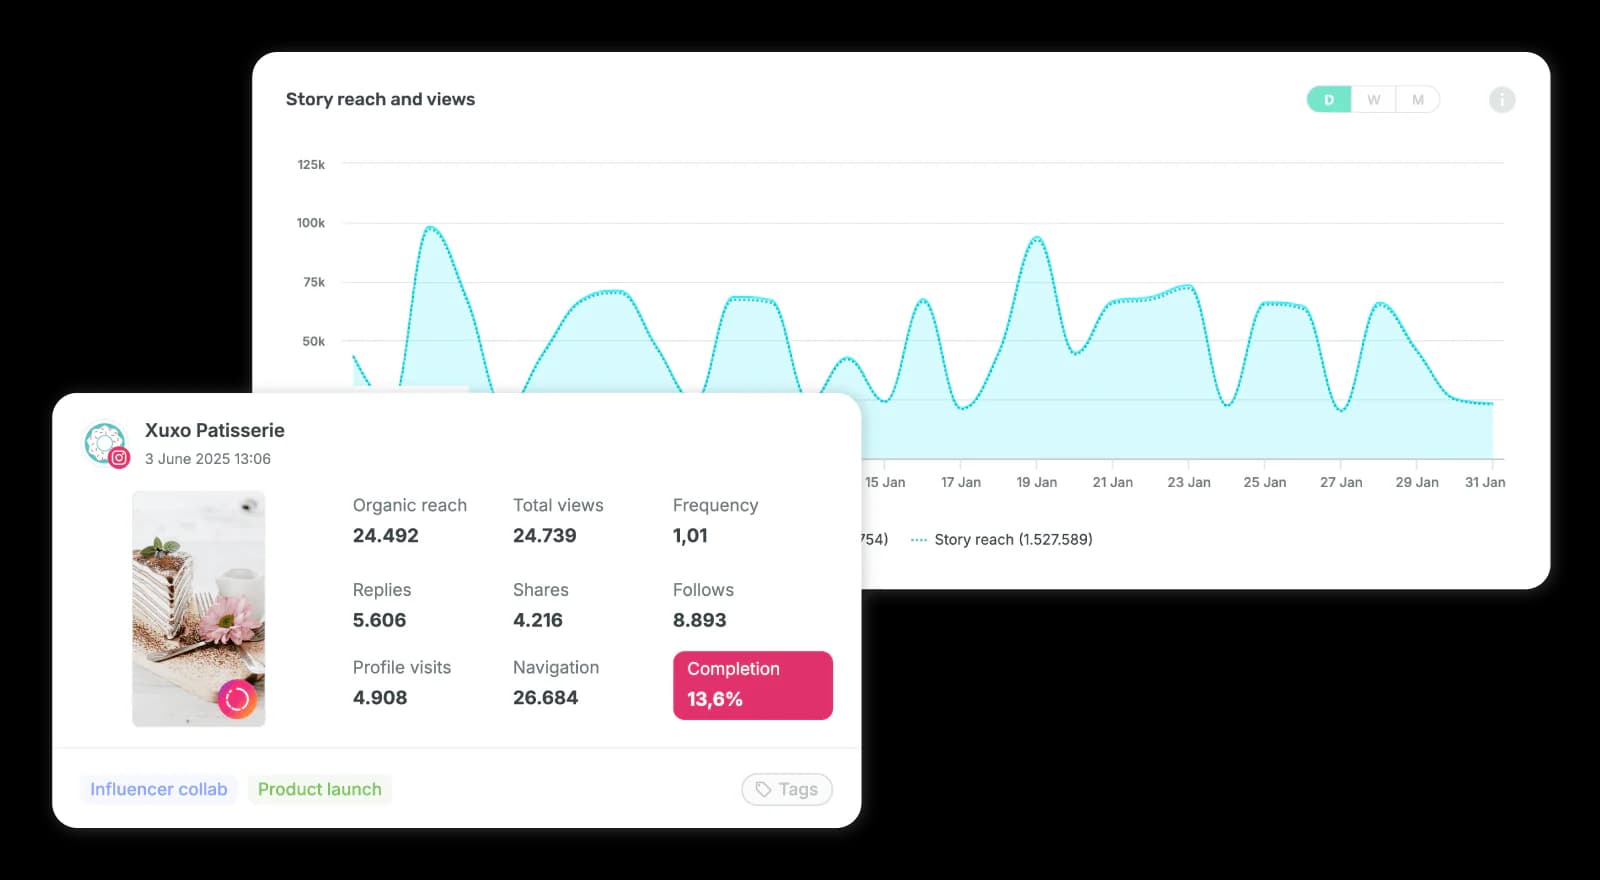Click the Xuxo Patisserie profile avatar
The height and width of the screenshot is (880, 1600).
pos(104,442)
